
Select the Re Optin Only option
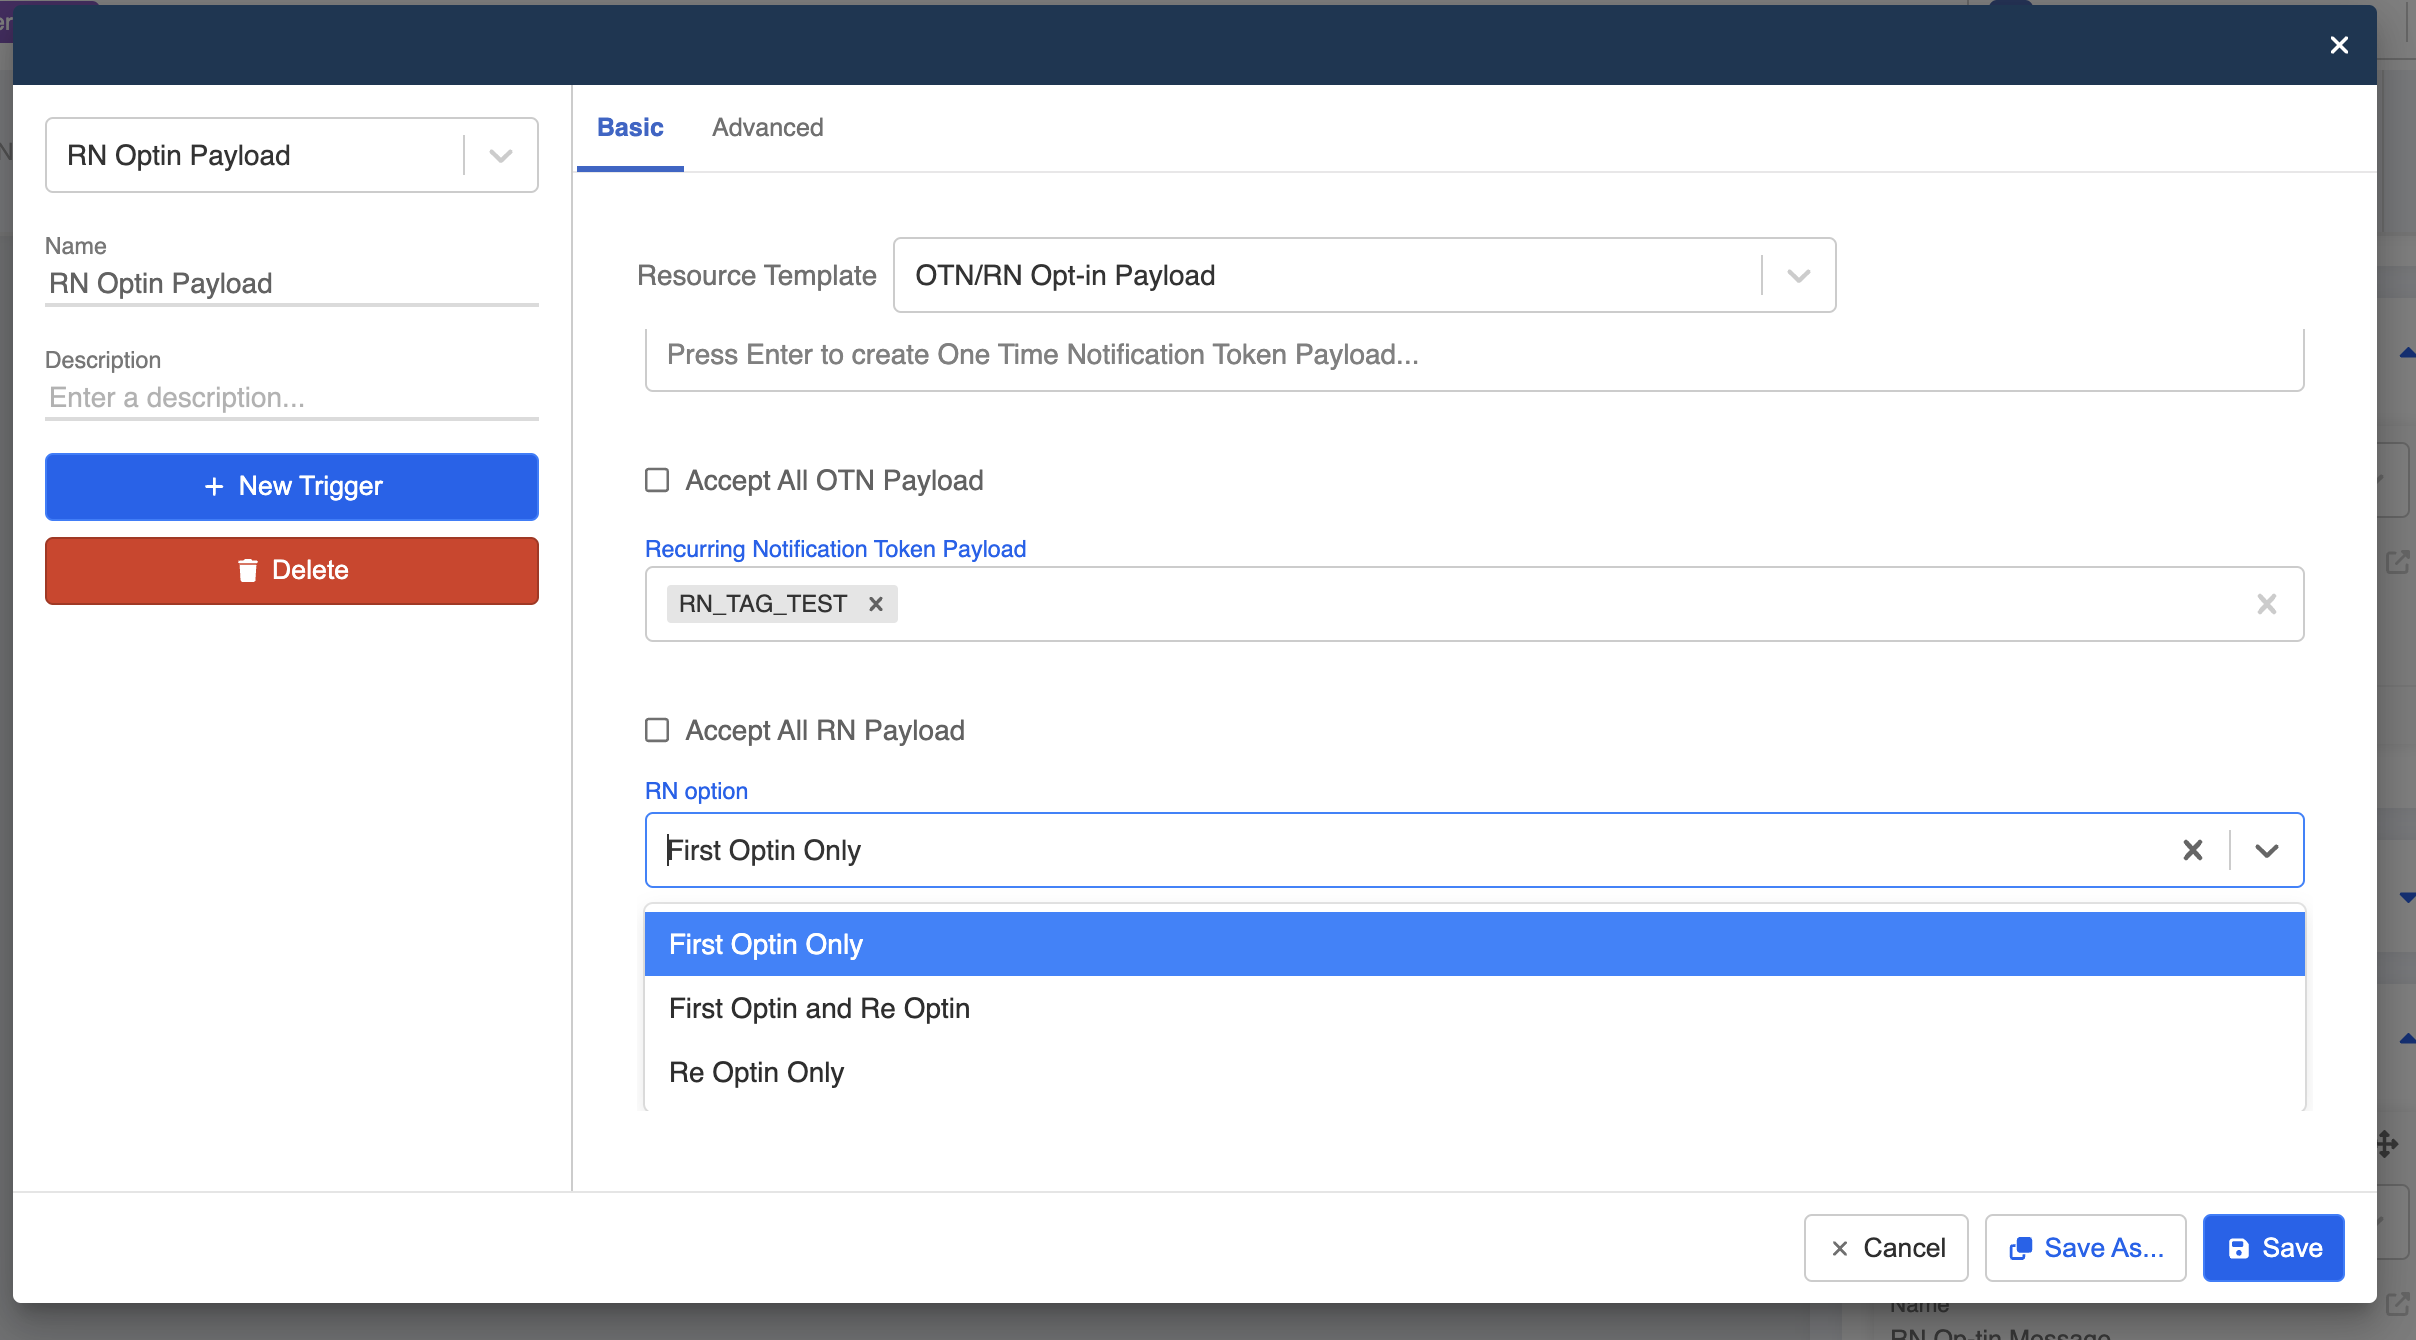point(756,1072)
